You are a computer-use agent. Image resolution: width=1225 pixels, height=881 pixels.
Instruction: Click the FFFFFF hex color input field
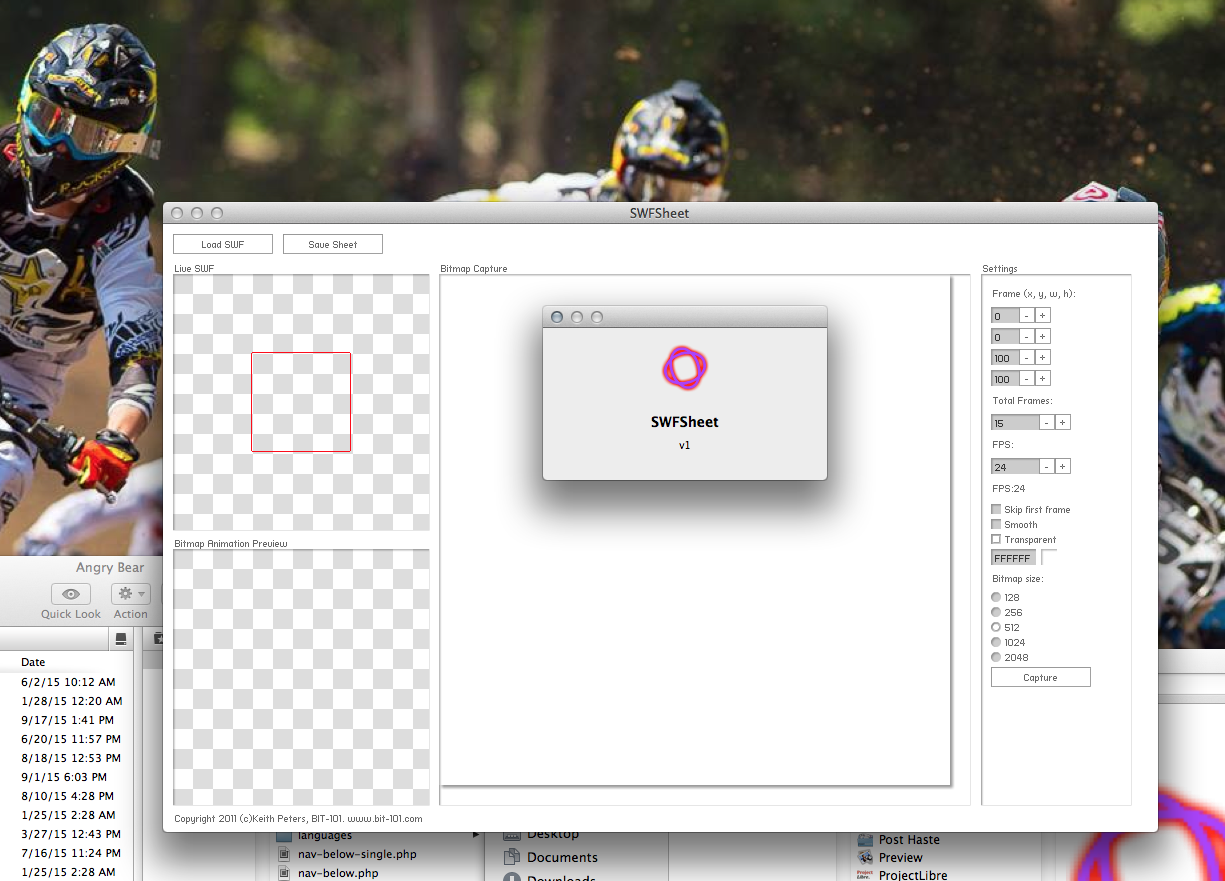[1012, 558]
